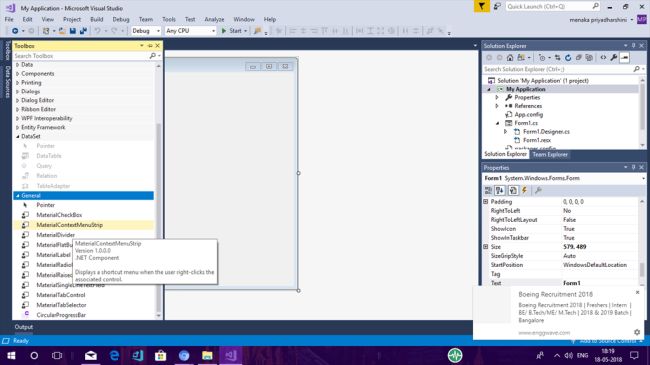Open the Any CPU platform dropdown
This screenshot has width=650, height=365.
[x=191, y=31]
